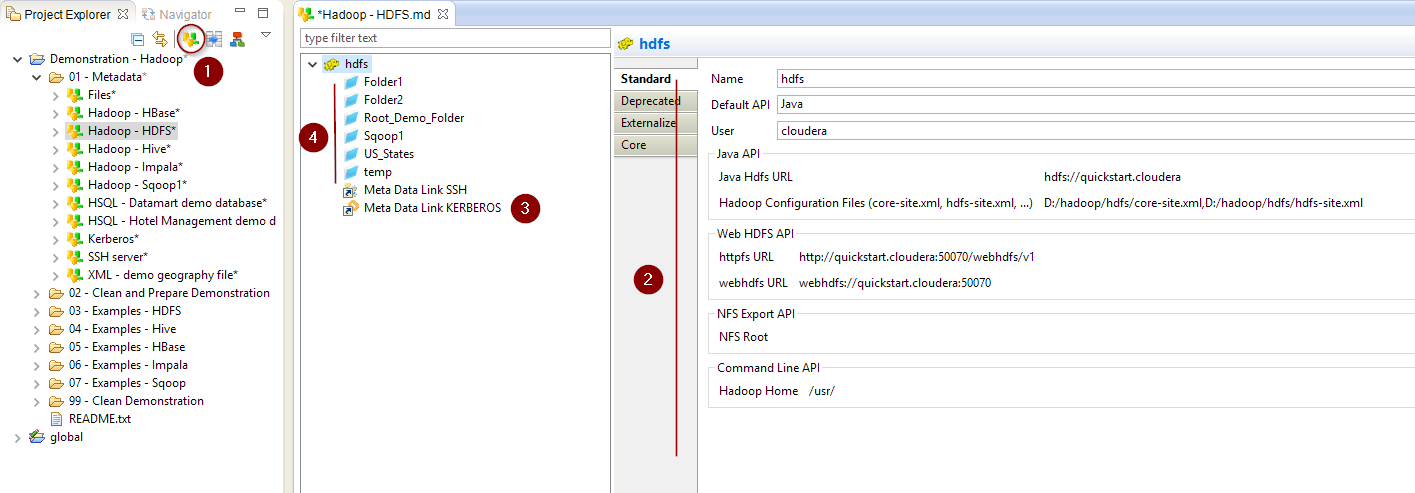Maximize the Project Explorer panel

[263, 13]
